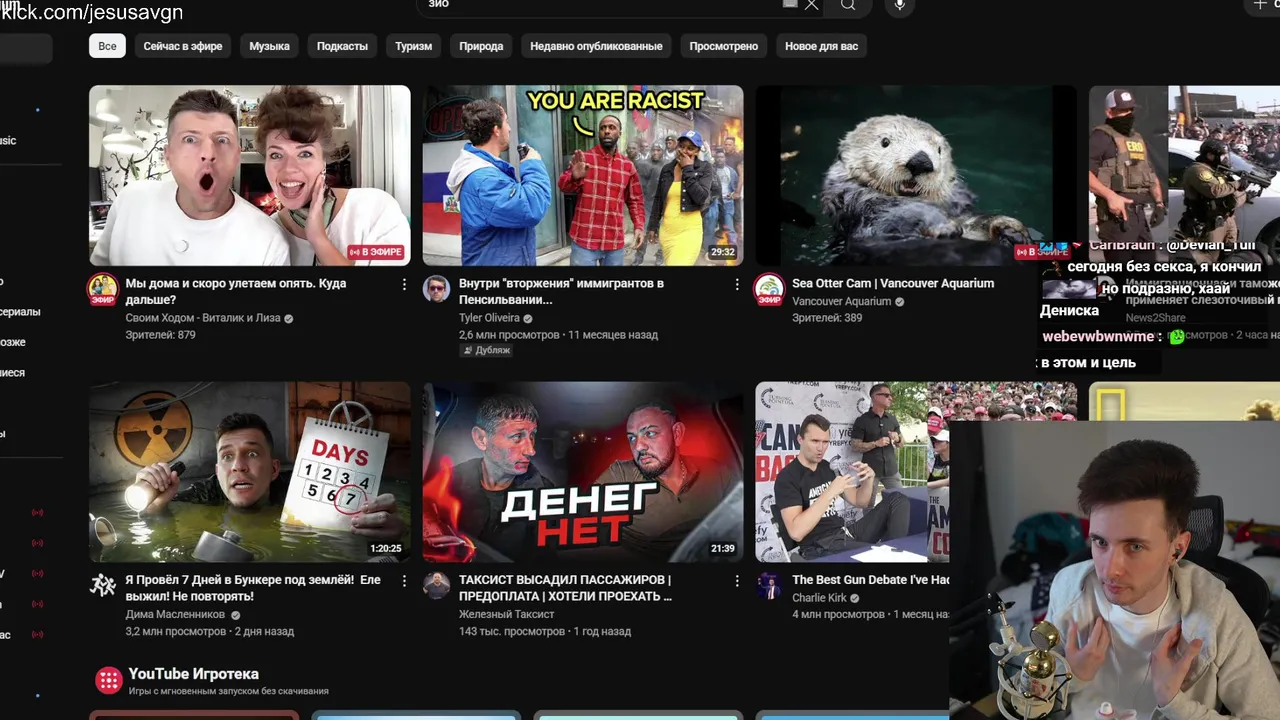Select the 'Природа' filter chip
Image resolution: width=1280 pixels, height=720 pixels.
[481, 46]
